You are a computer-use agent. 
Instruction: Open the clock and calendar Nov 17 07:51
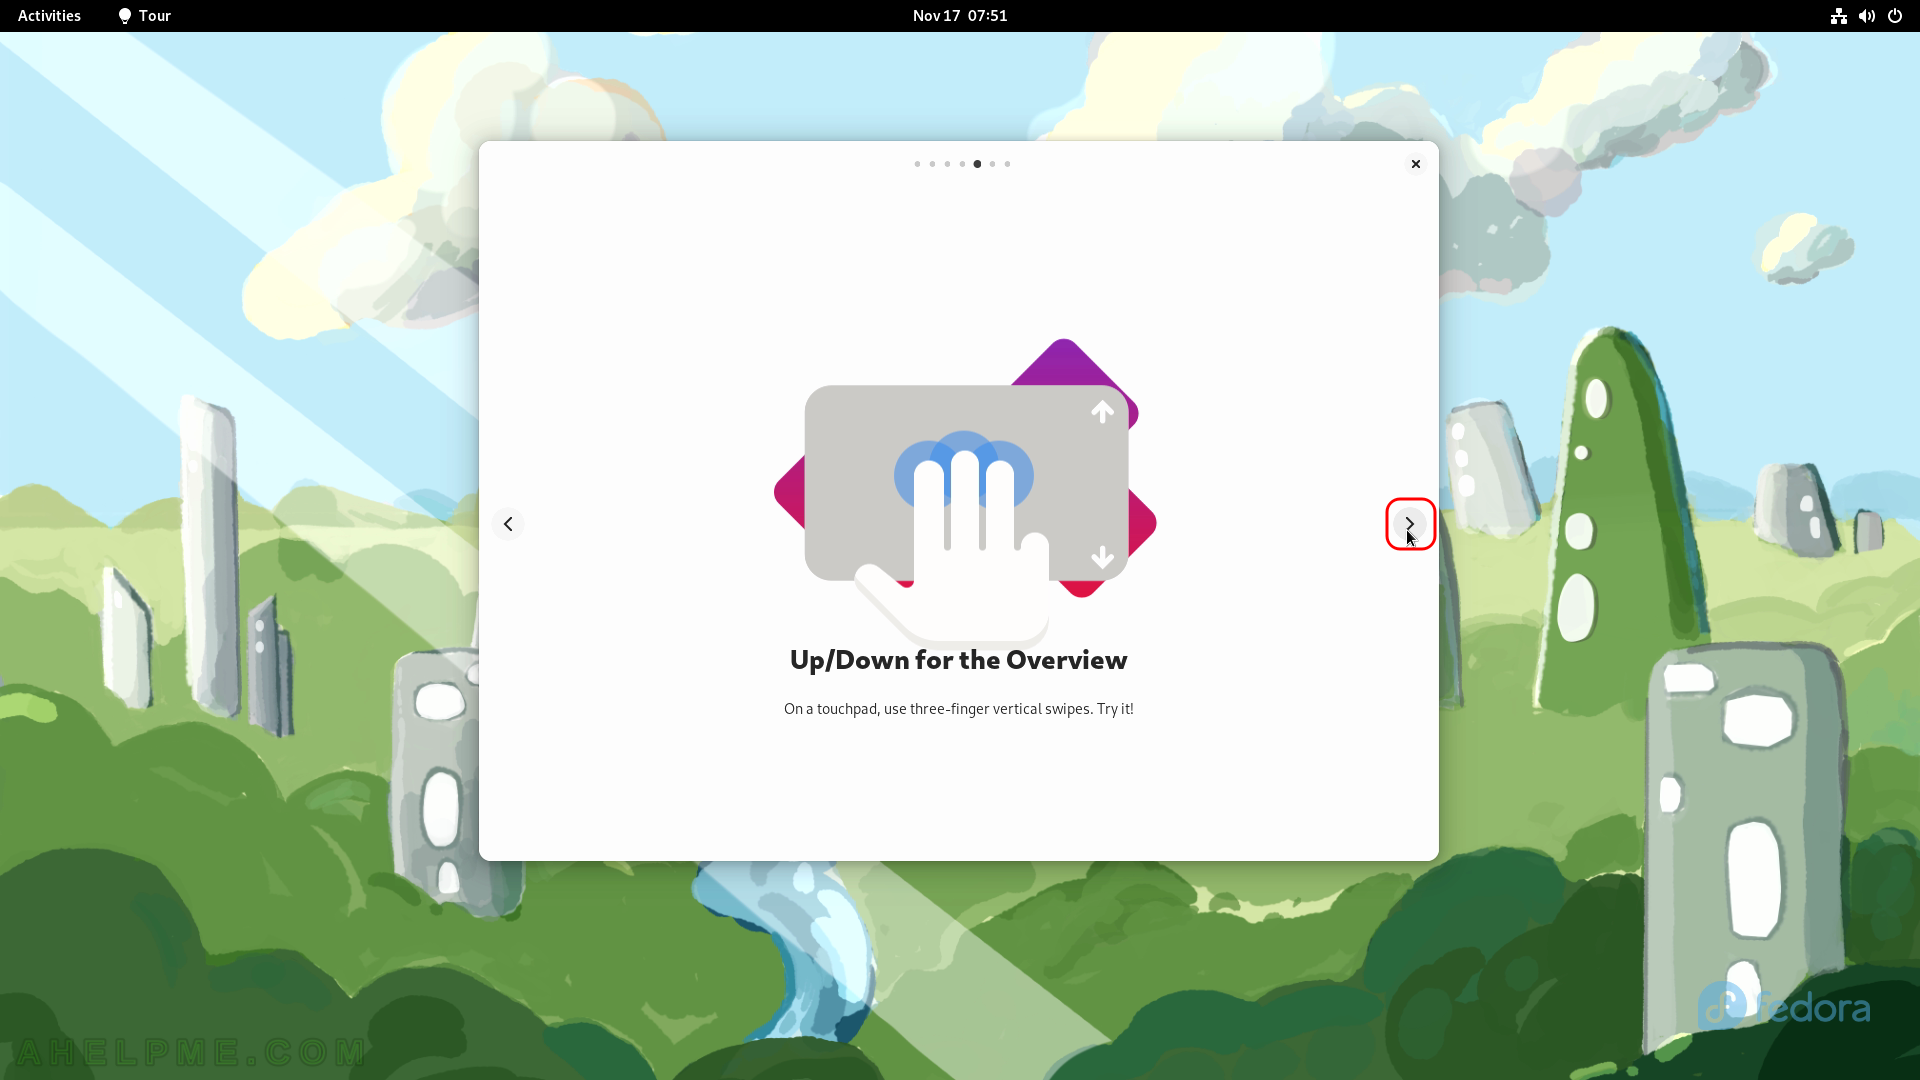[960, 16]
